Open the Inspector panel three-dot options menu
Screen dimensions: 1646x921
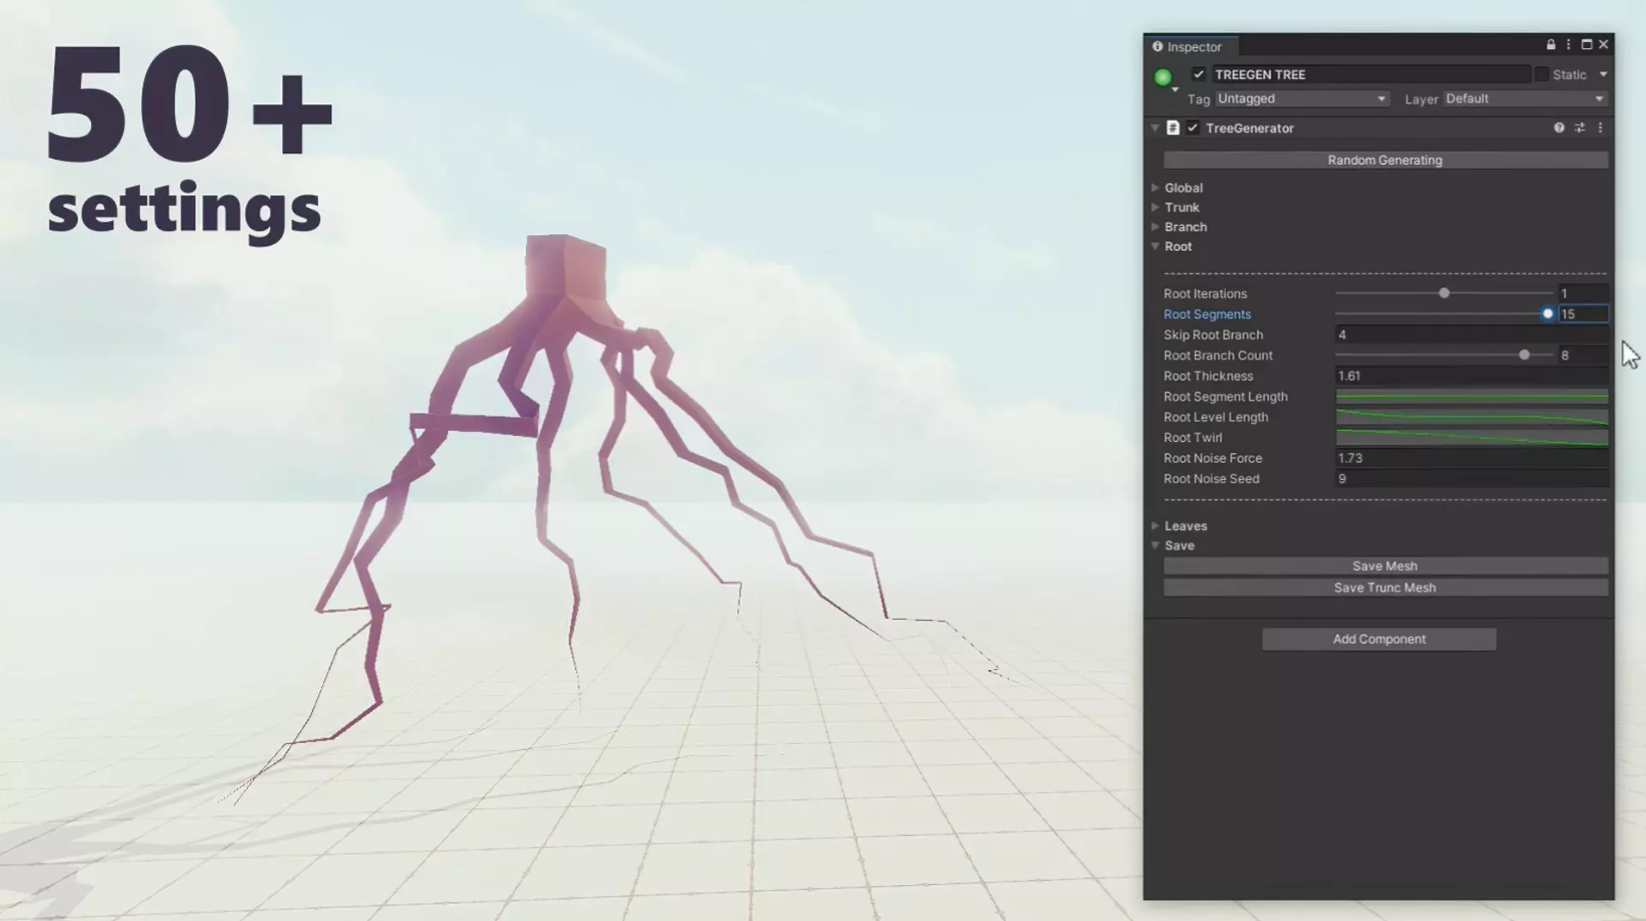(1568, 45)
